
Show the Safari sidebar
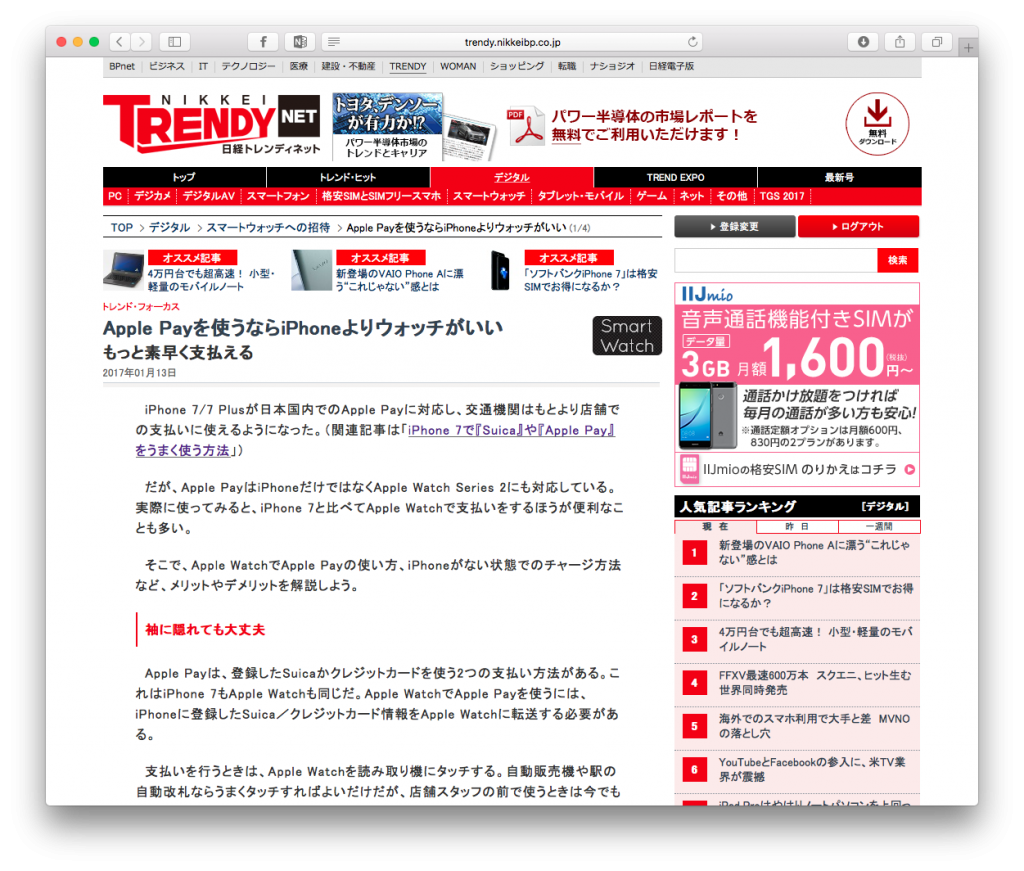pos(174,42)
